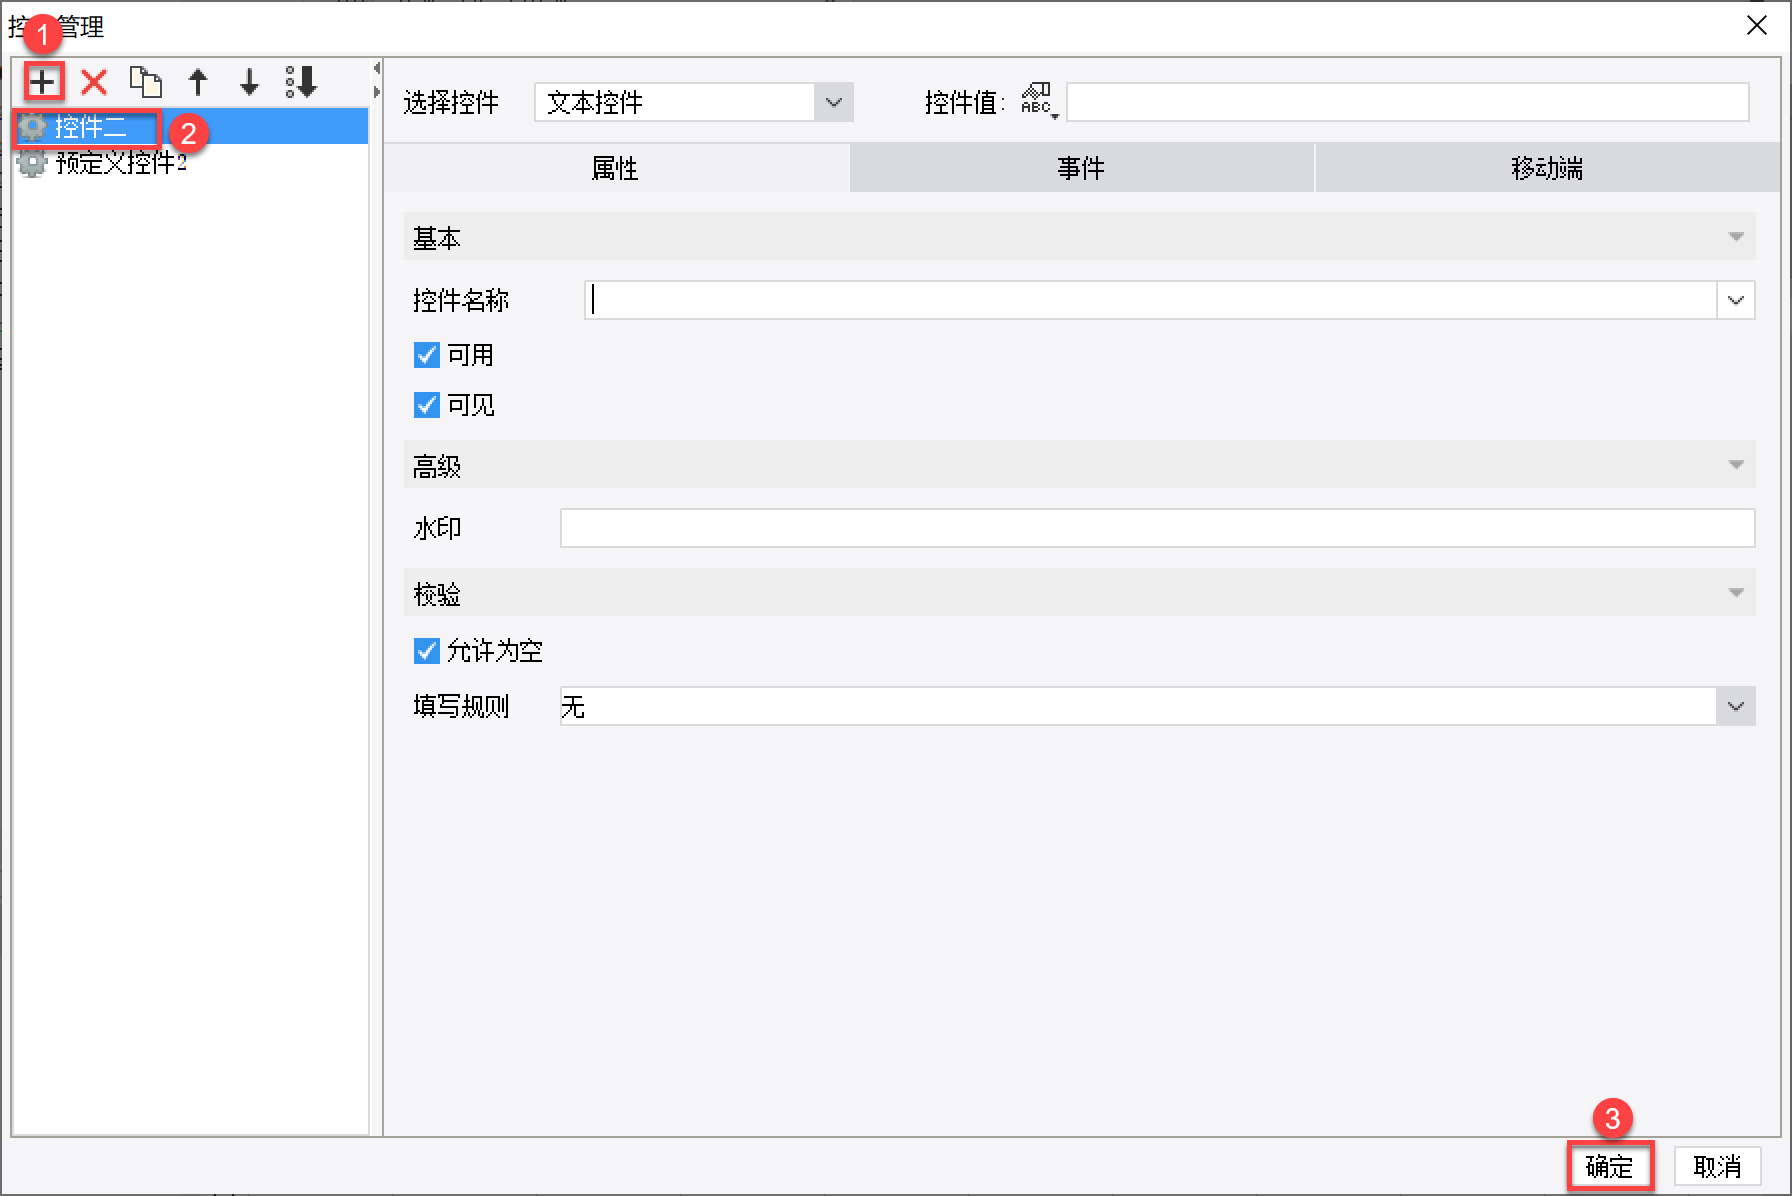Add a new widget with plus icon
The width and height of the screenshot is (1792, 1196).
(43, 82)
